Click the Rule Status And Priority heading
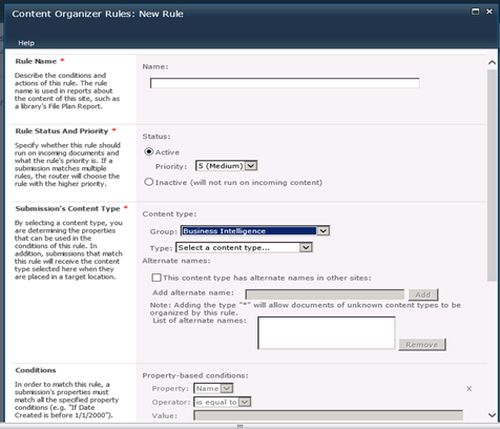500x429 pixels. 62,131
